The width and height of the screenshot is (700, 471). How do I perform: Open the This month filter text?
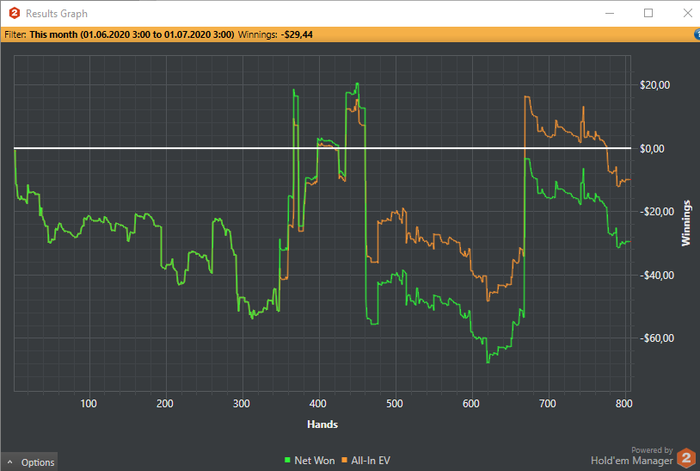[x=132, y=34]
